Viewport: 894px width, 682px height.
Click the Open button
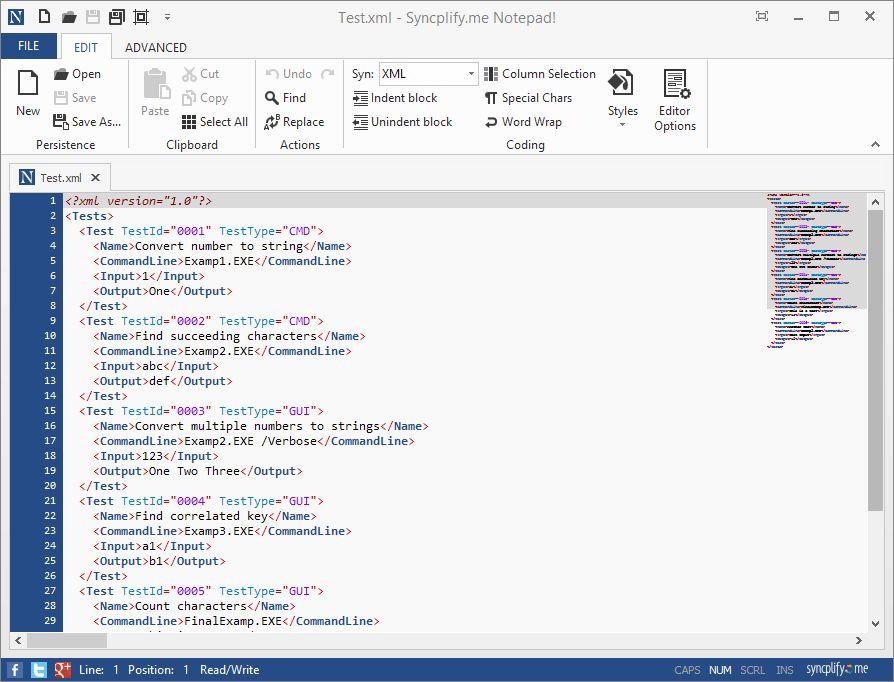coord(77,74)
